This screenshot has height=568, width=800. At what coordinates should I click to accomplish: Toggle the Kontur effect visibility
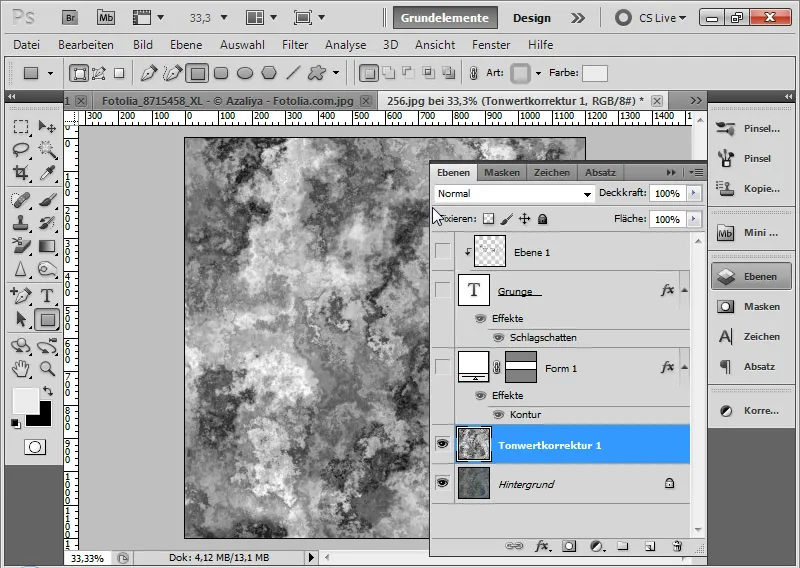[498, 414]
